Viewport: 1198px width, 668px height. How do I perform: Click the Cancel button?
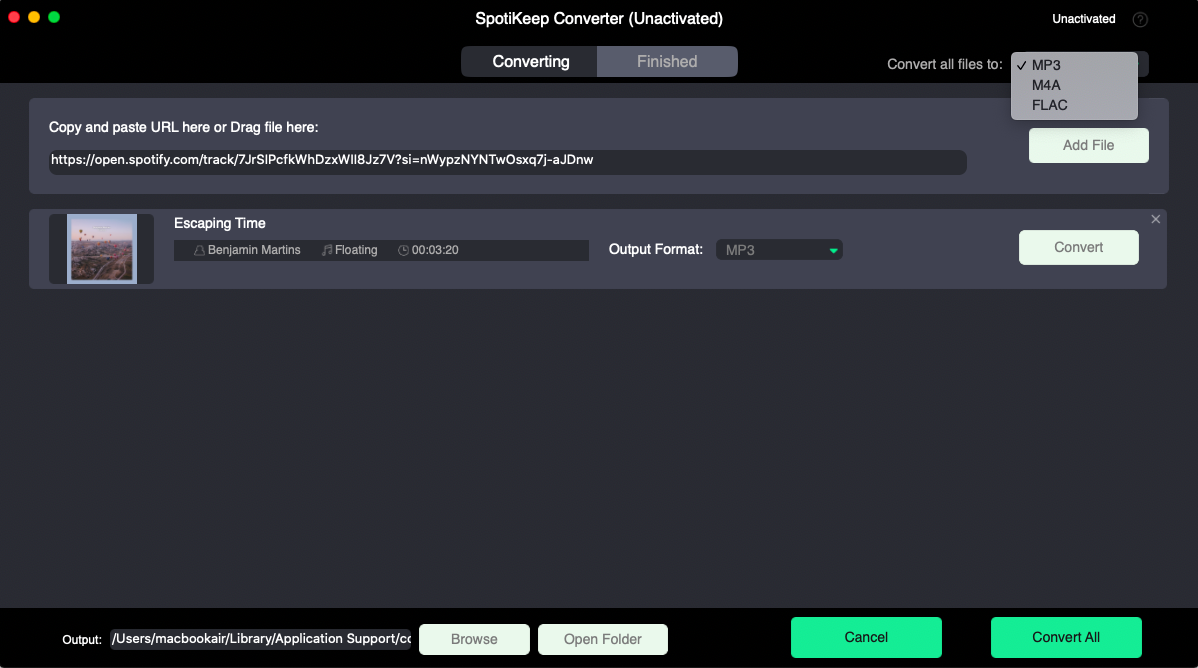coord(866,637)
